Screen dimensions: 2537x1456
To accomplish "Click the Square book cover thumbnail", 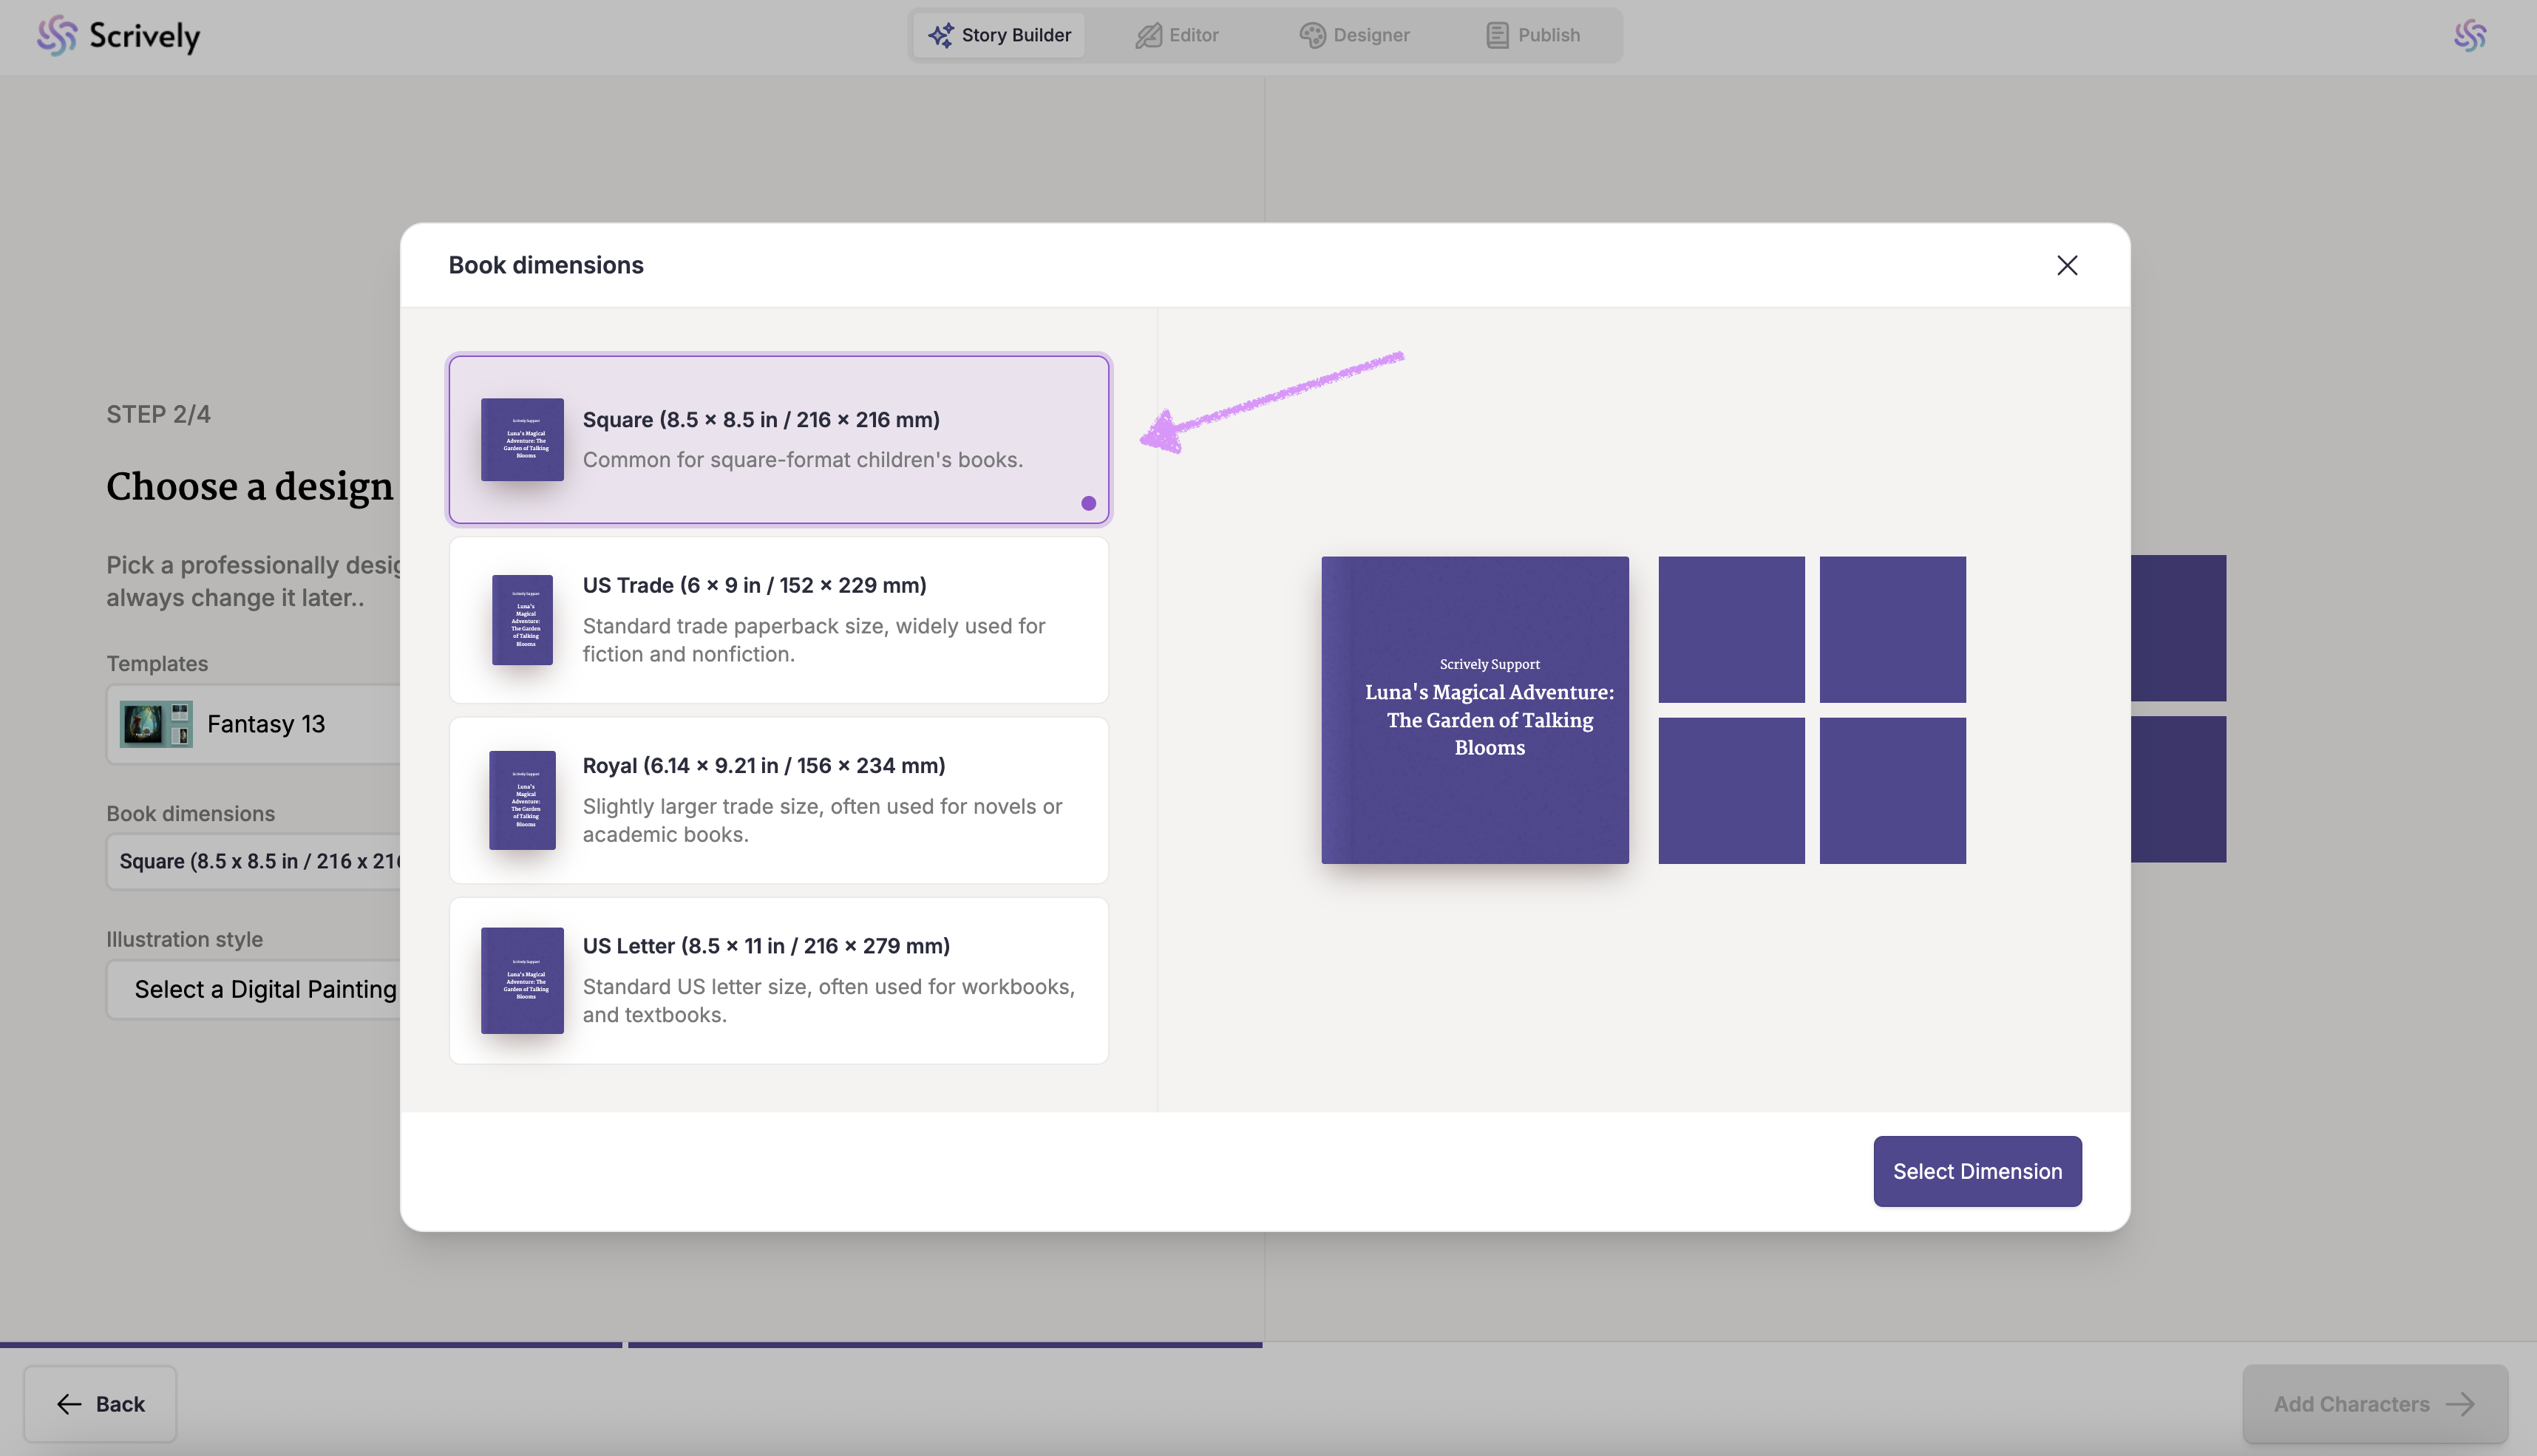I will pyautogui.click(x=522, y=439).
